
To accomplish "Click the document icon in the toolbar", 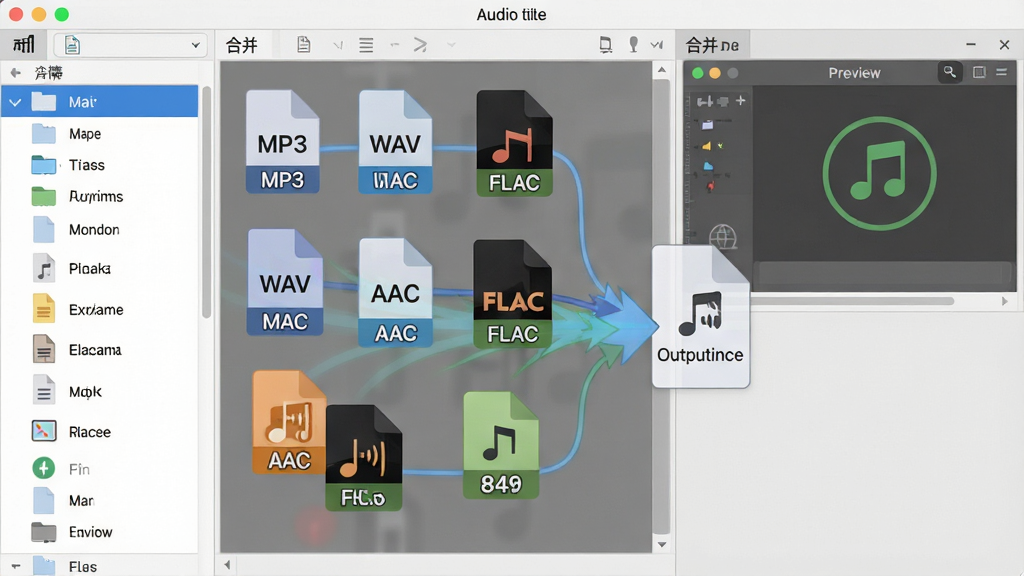I will pyautogui.click(x=304, y=44).
